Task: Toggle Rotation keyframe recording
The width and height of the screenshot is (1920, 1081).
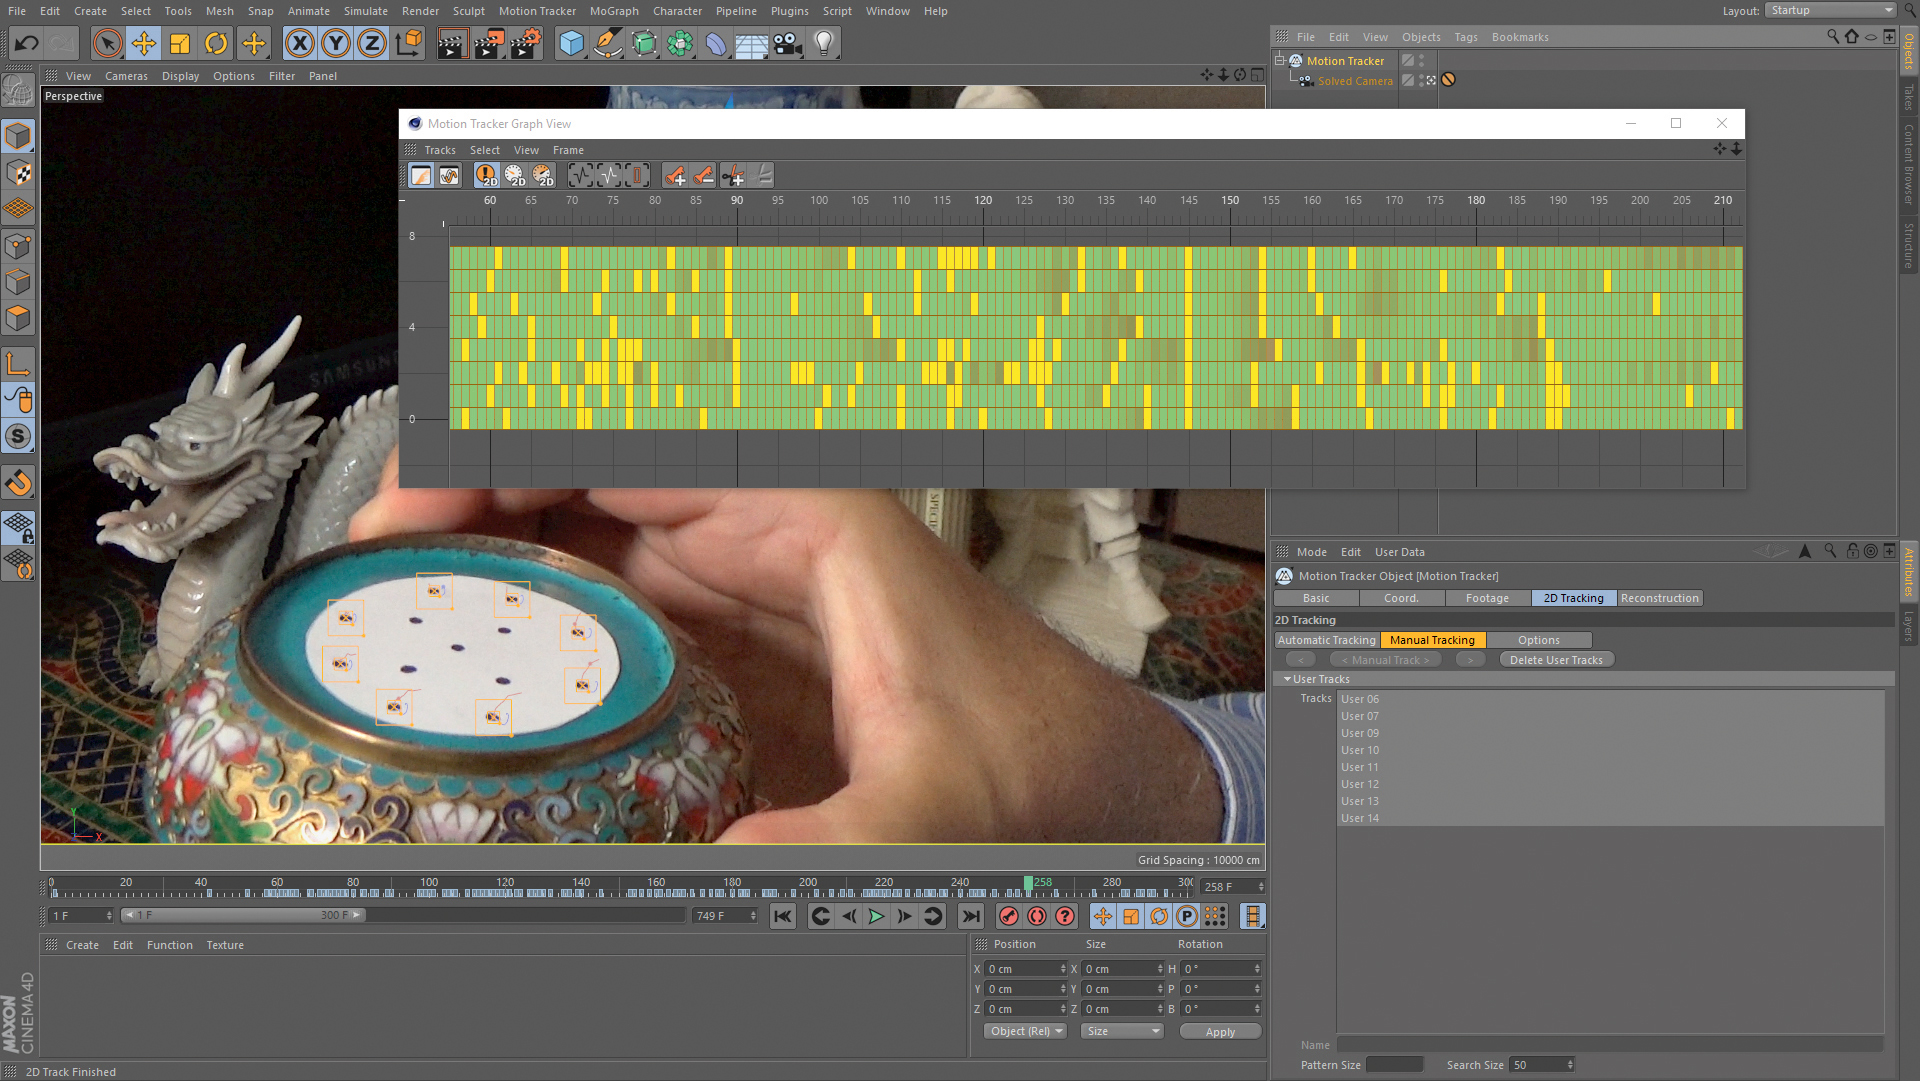Action: coord(1158,916)
